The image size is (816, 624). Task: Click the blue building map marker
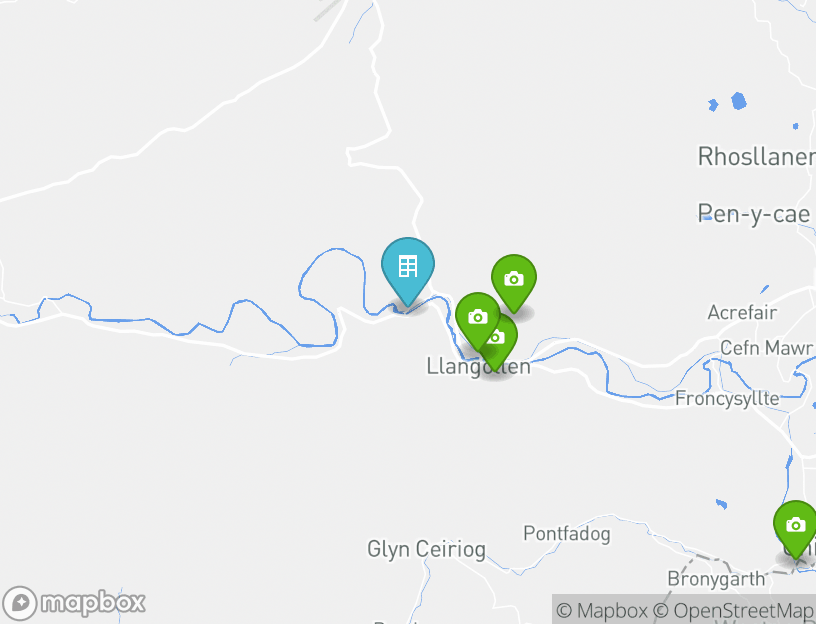pos(407,271)
